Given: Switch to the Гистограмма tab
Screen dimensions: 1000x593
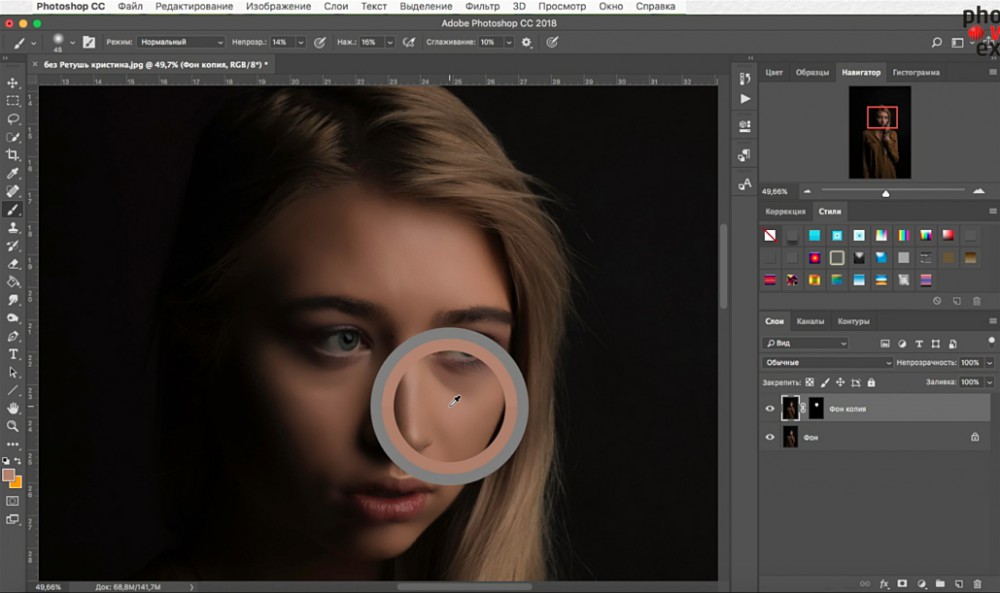Looking at the screenshot, I should click(916, 73).
